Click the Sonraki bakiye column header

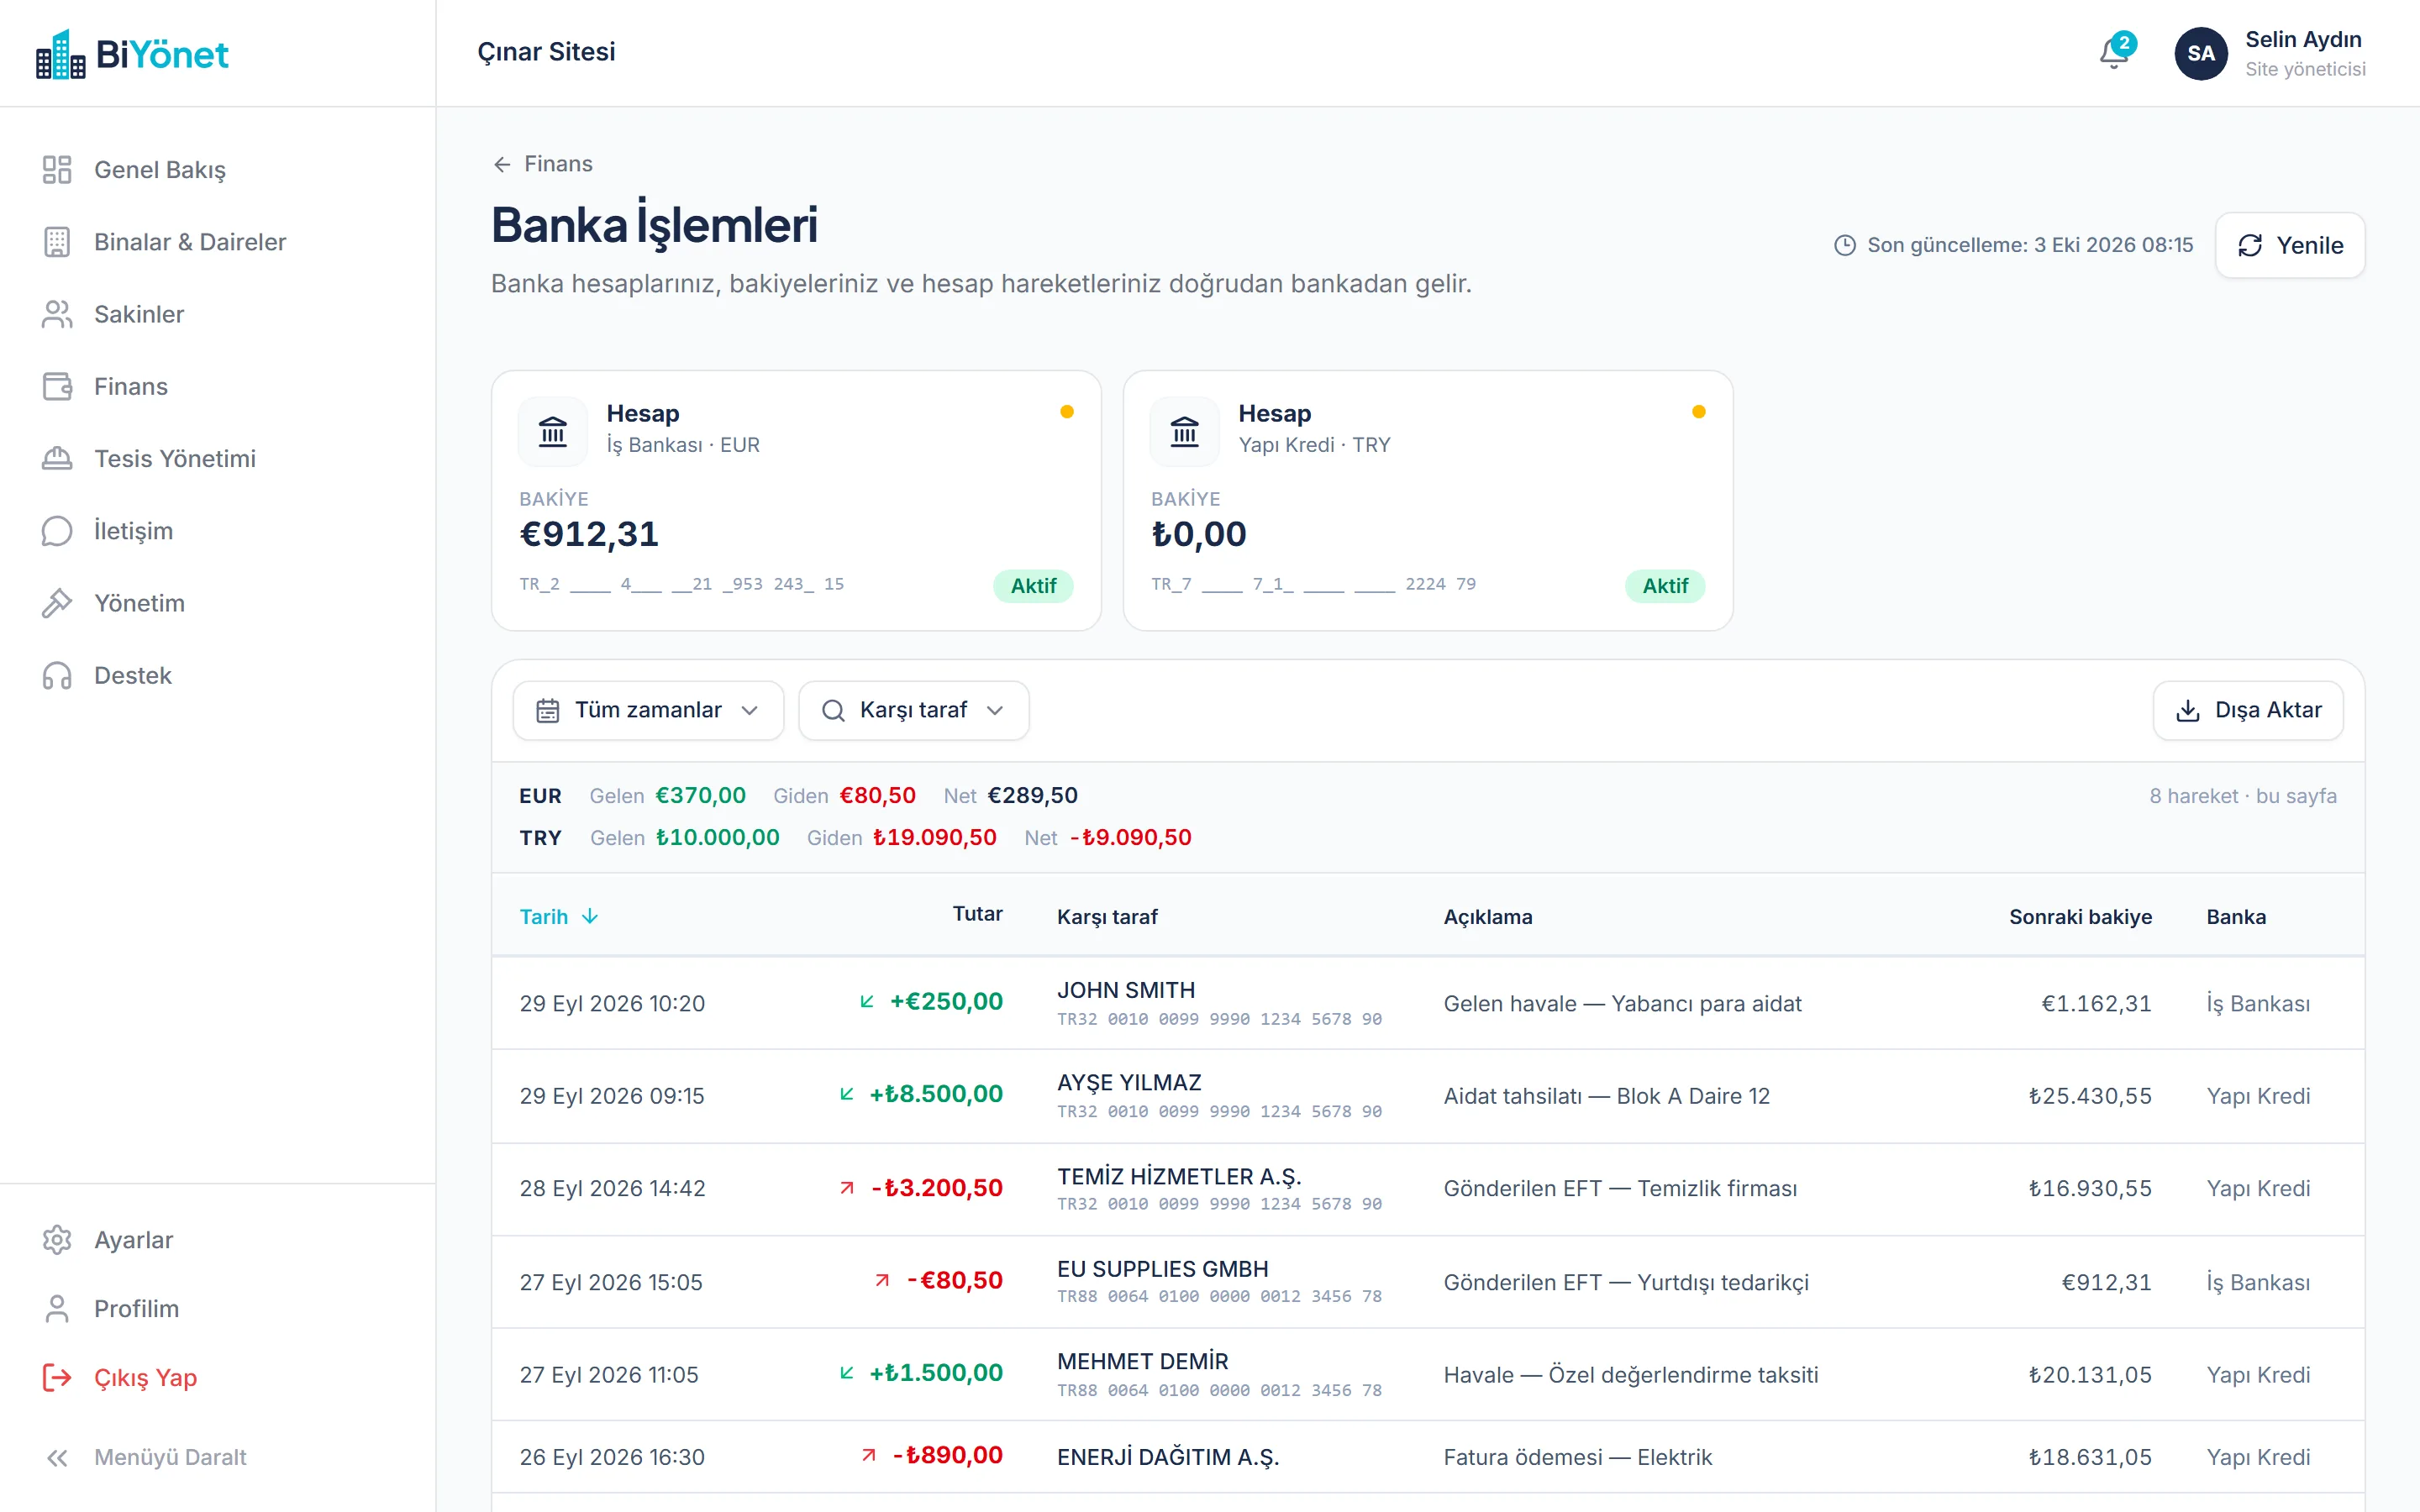[2080, 917]
